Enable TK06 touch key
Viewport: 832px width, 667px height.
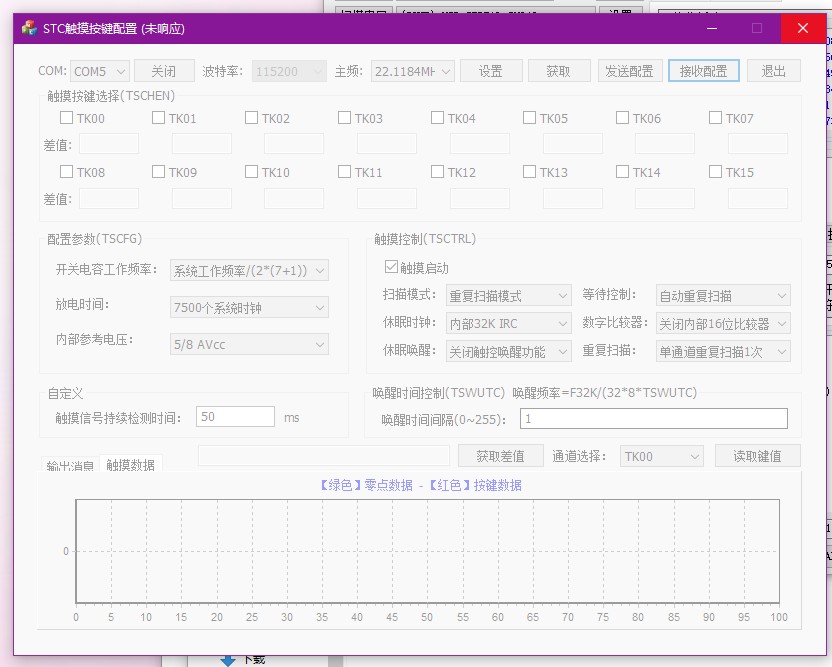(622, 117)
